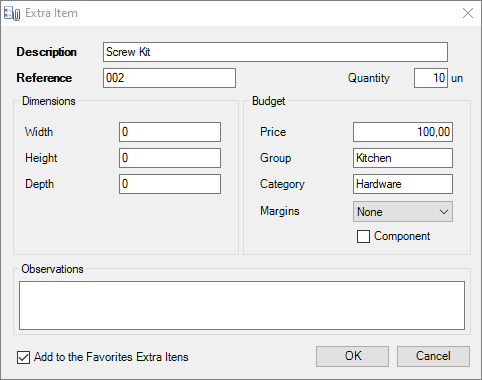The width and height of the screenshot is (482, 380).
Task: Enable the Component checkbox
Action: click(x=363, y=237)
